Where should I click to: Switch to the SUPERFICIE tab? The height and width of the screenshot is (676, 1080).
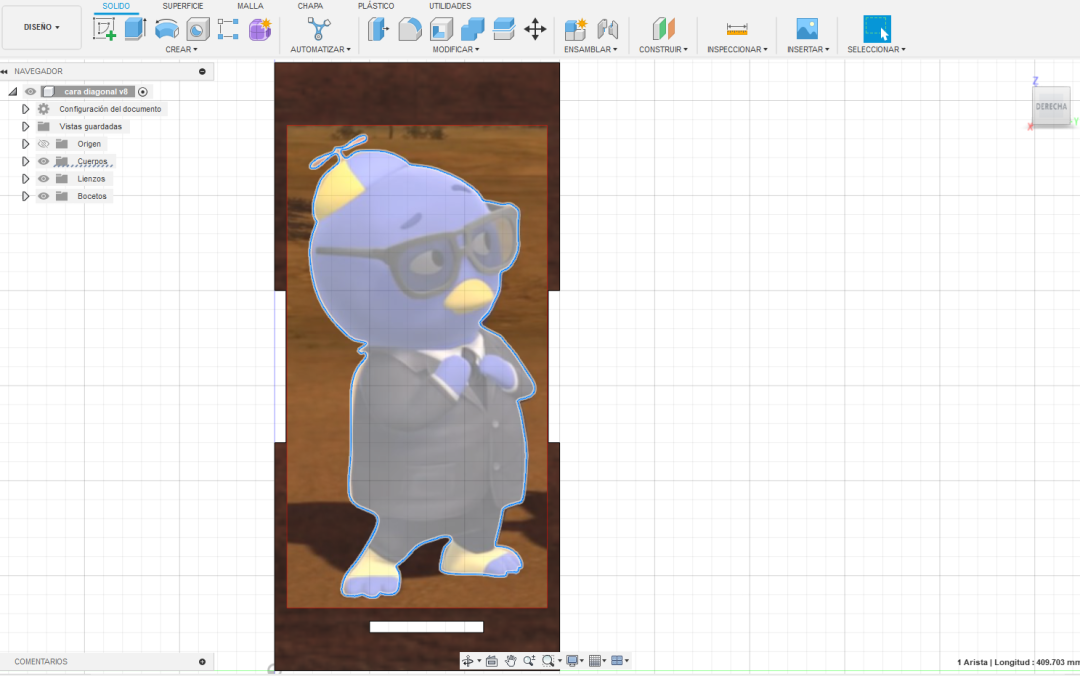(x=183, y=6)
